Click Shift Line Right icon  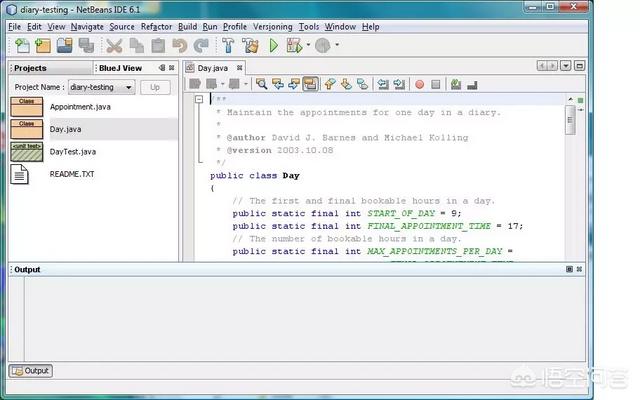click(x=399, y=84)
